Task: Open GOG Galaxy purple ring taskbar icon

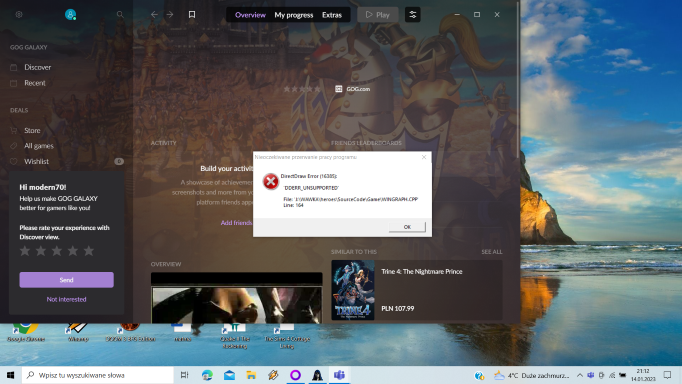Action: pos(295,375)
